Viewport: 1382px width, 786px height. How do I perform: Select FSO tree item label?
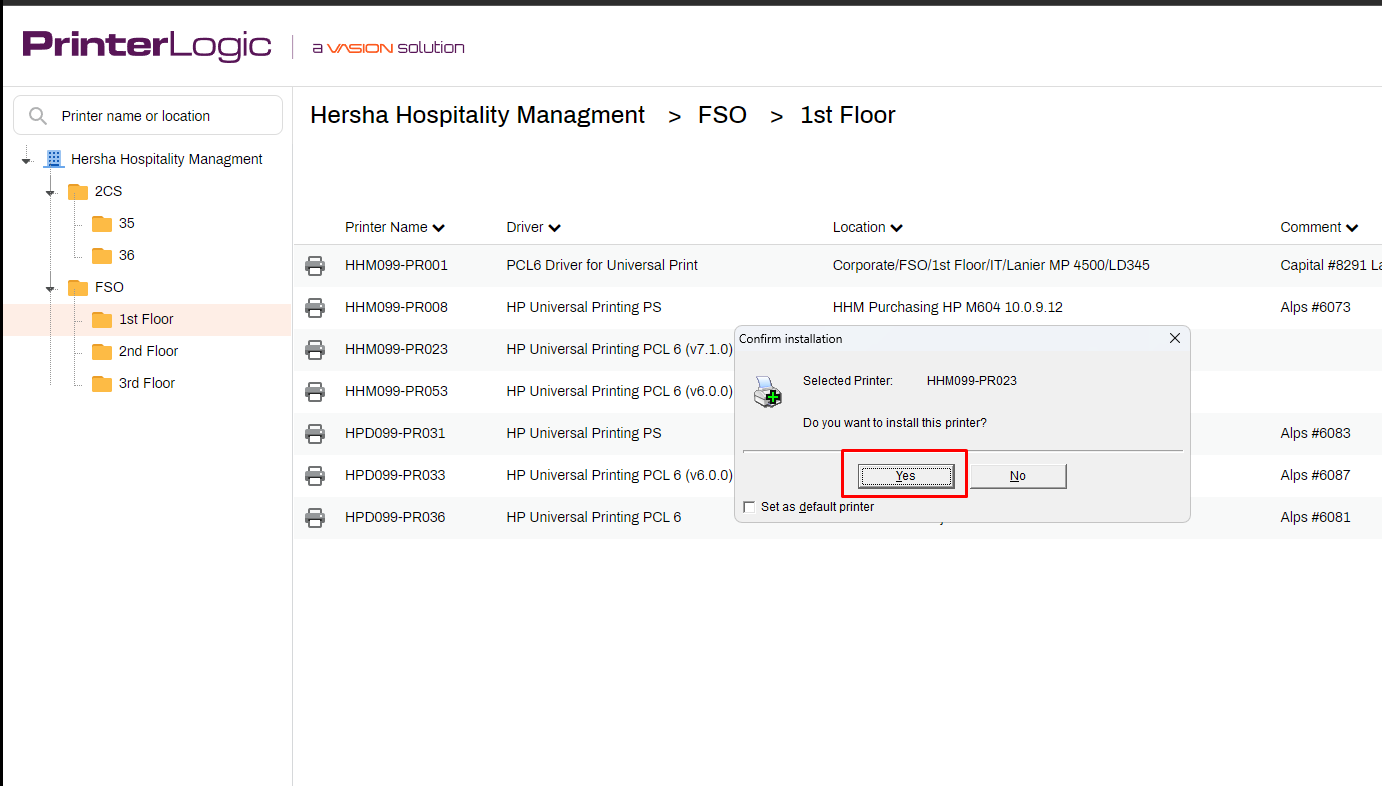[110, 287]
